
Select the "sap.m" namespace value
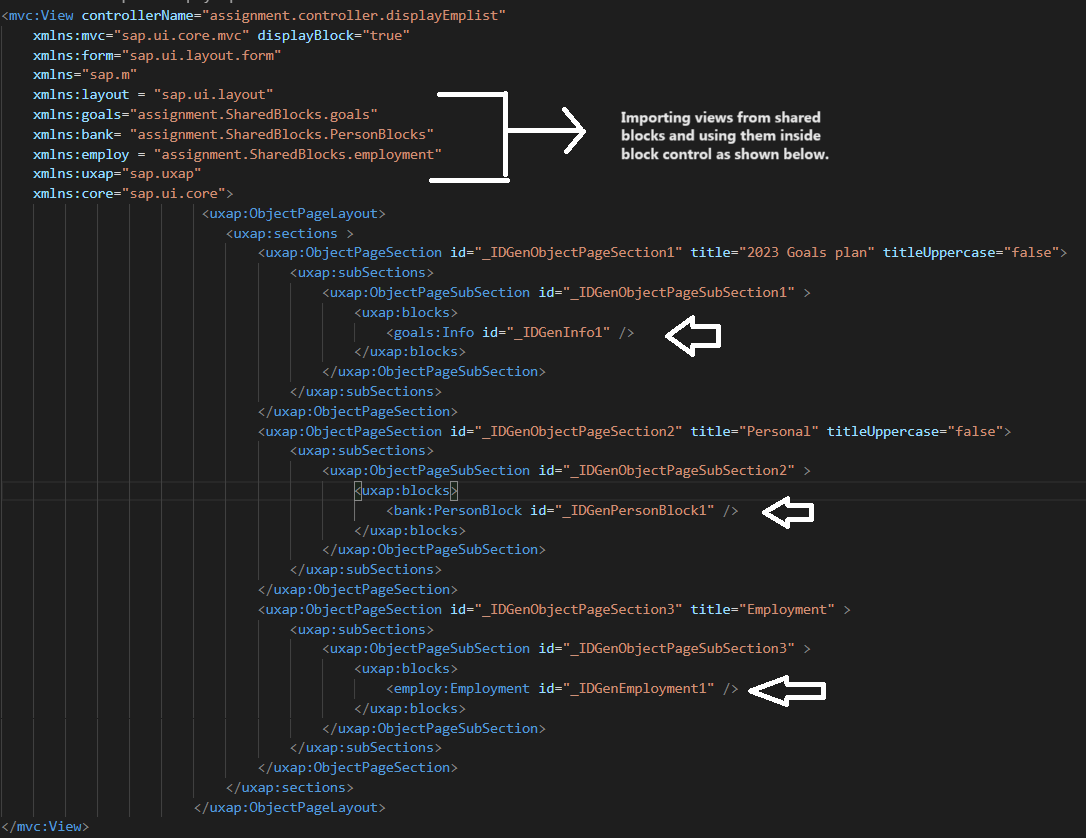109,75
